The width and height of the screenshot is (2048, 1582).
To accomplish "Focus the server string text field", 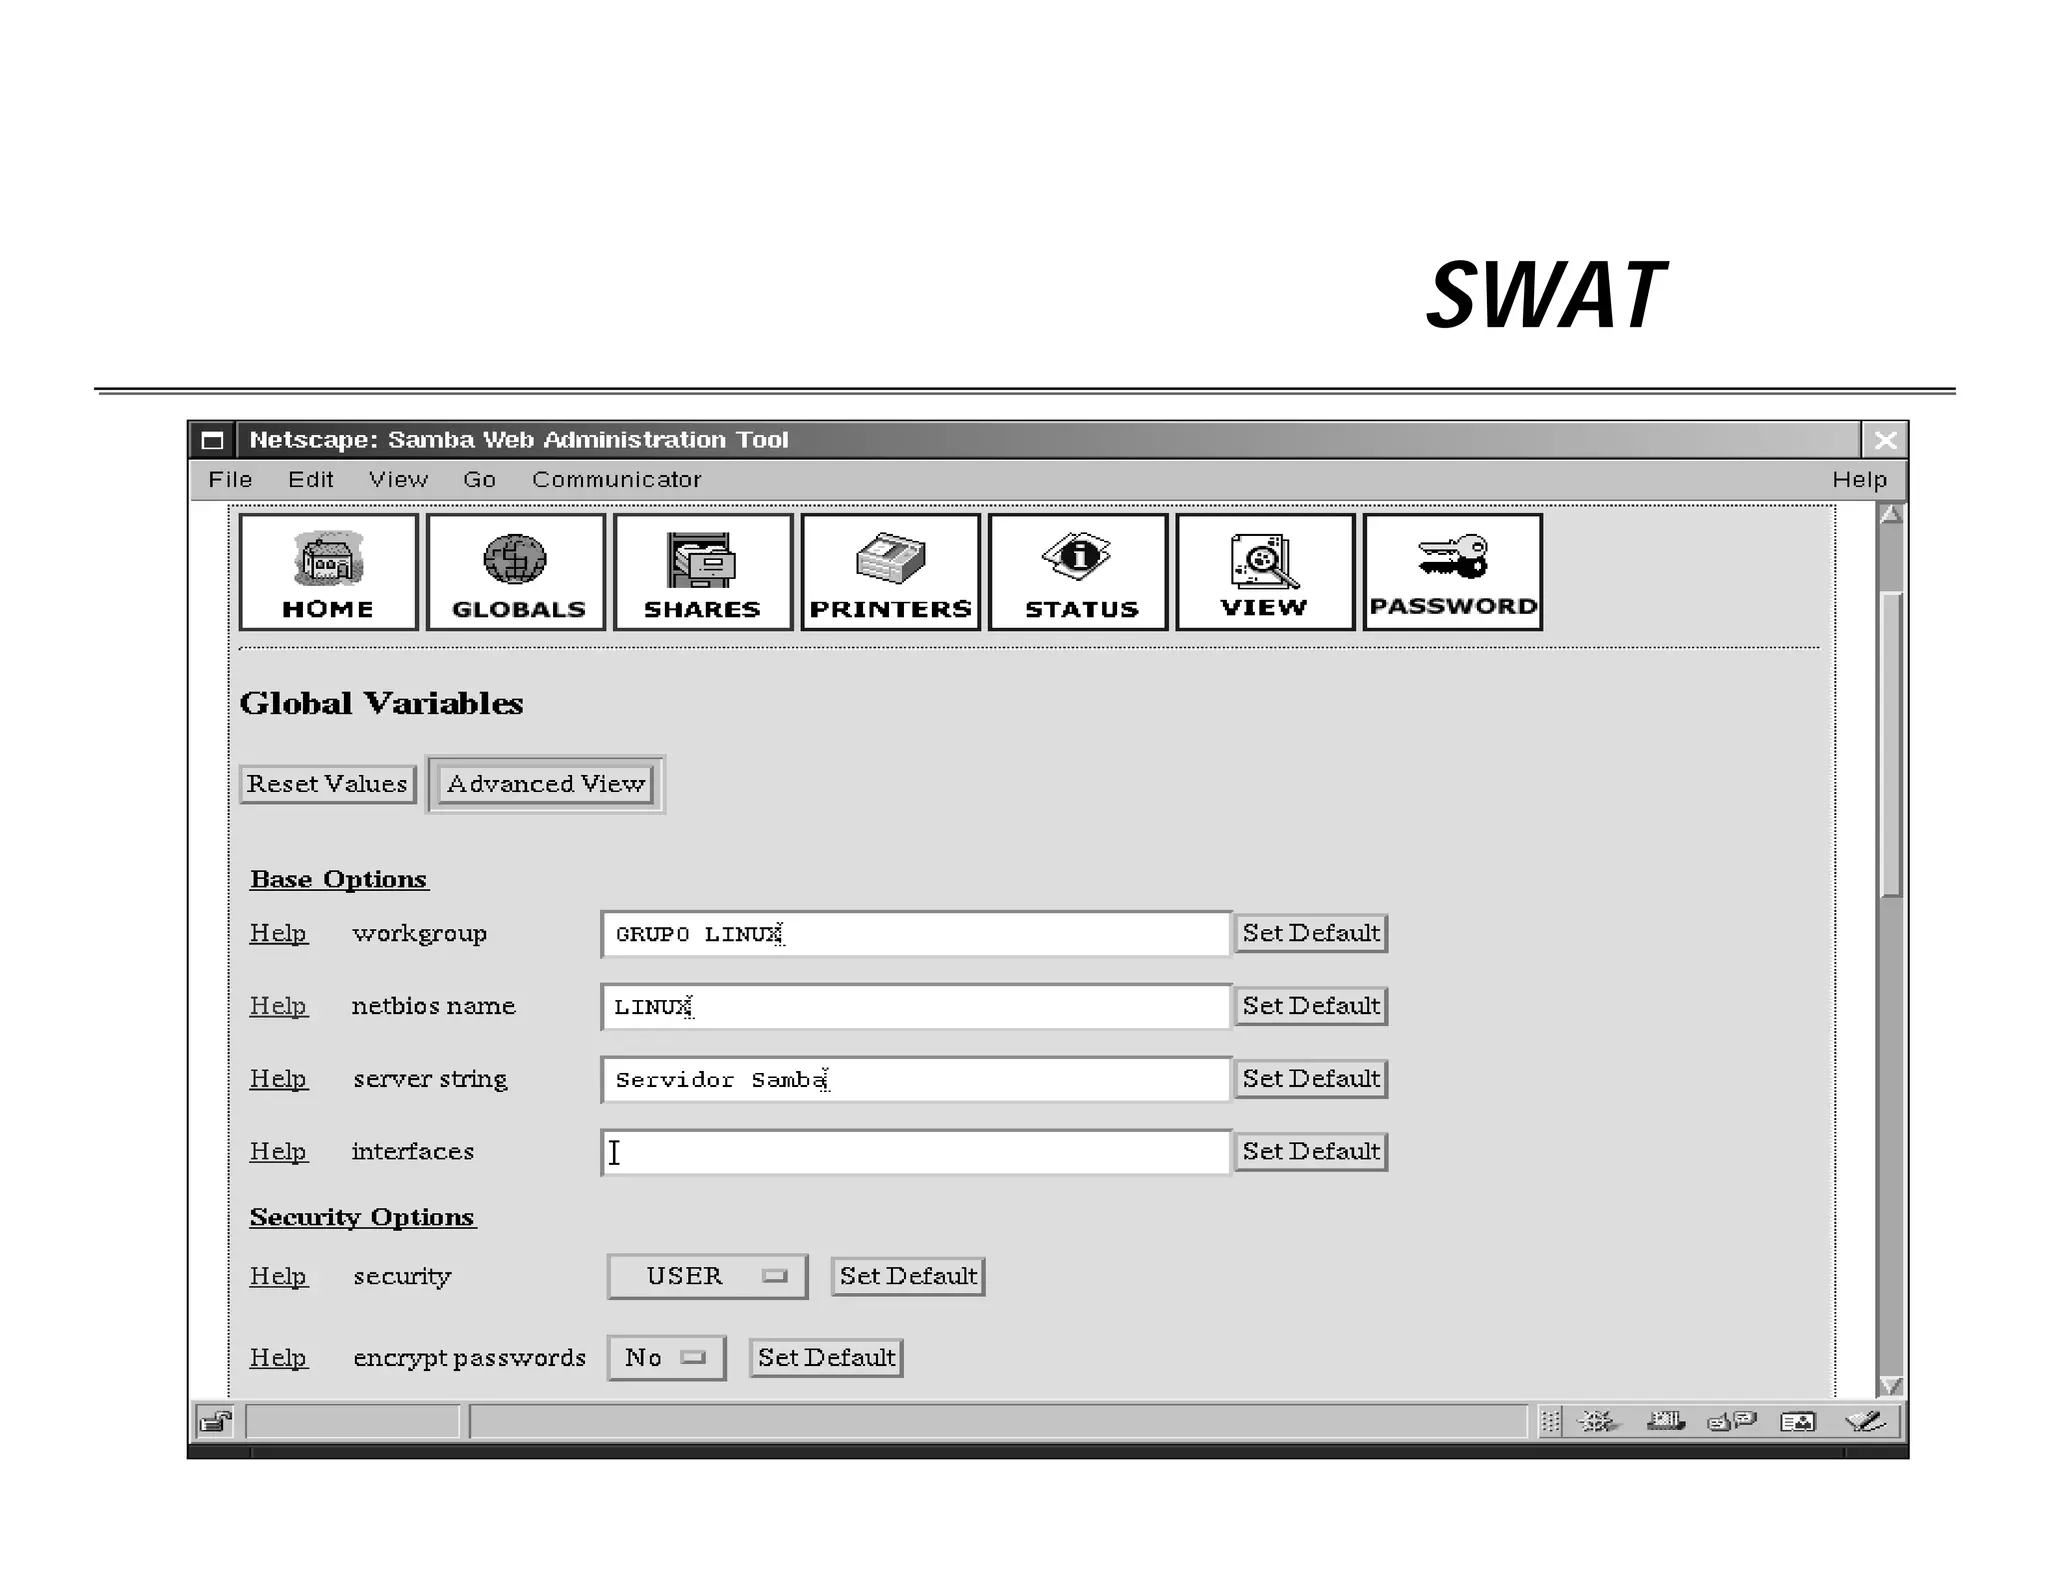I will [916, 1080].
